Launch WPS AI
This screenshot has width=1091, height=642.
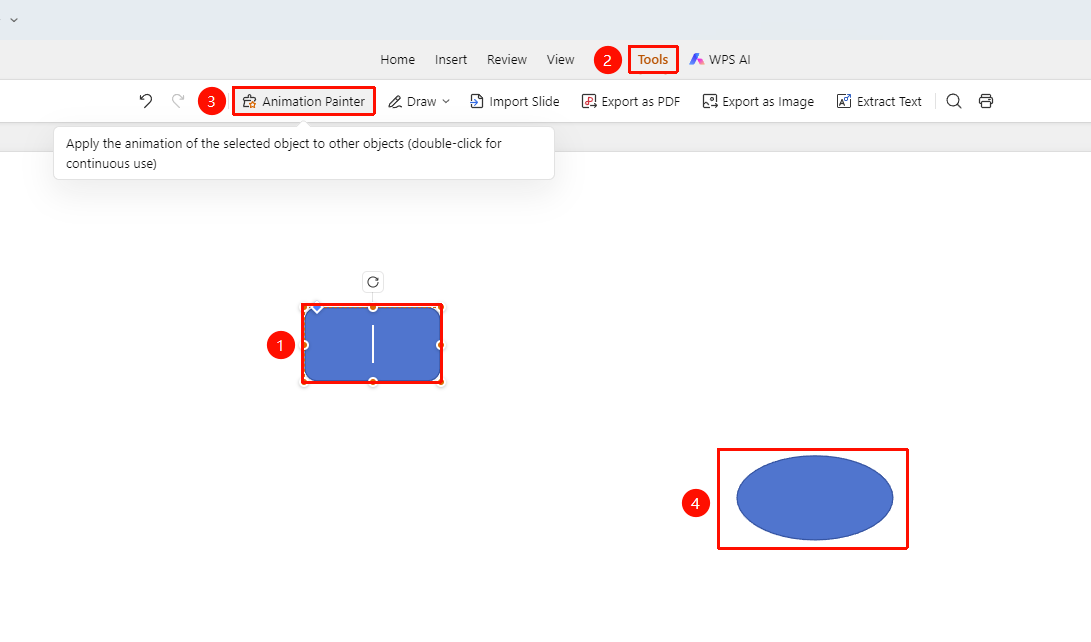tap(719, 60)
